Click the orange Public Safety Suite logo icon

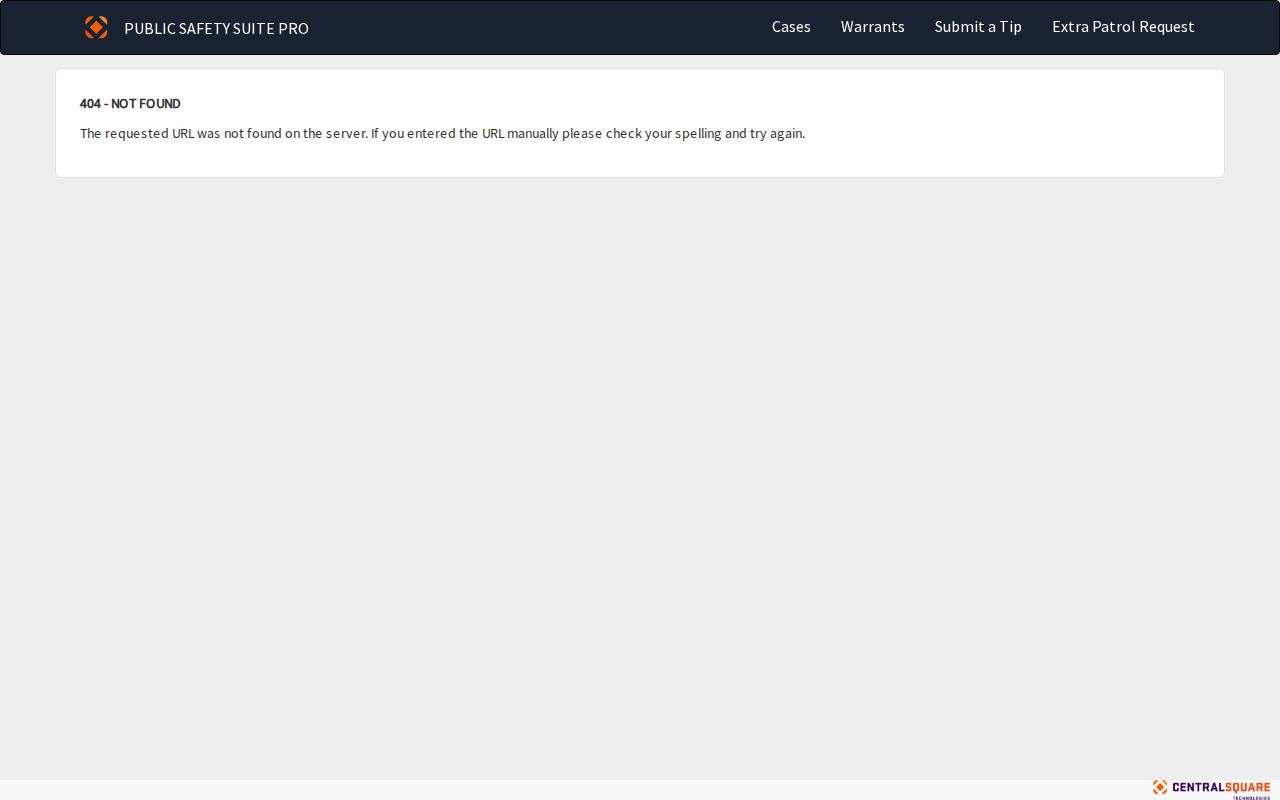[x=96, y=27]
